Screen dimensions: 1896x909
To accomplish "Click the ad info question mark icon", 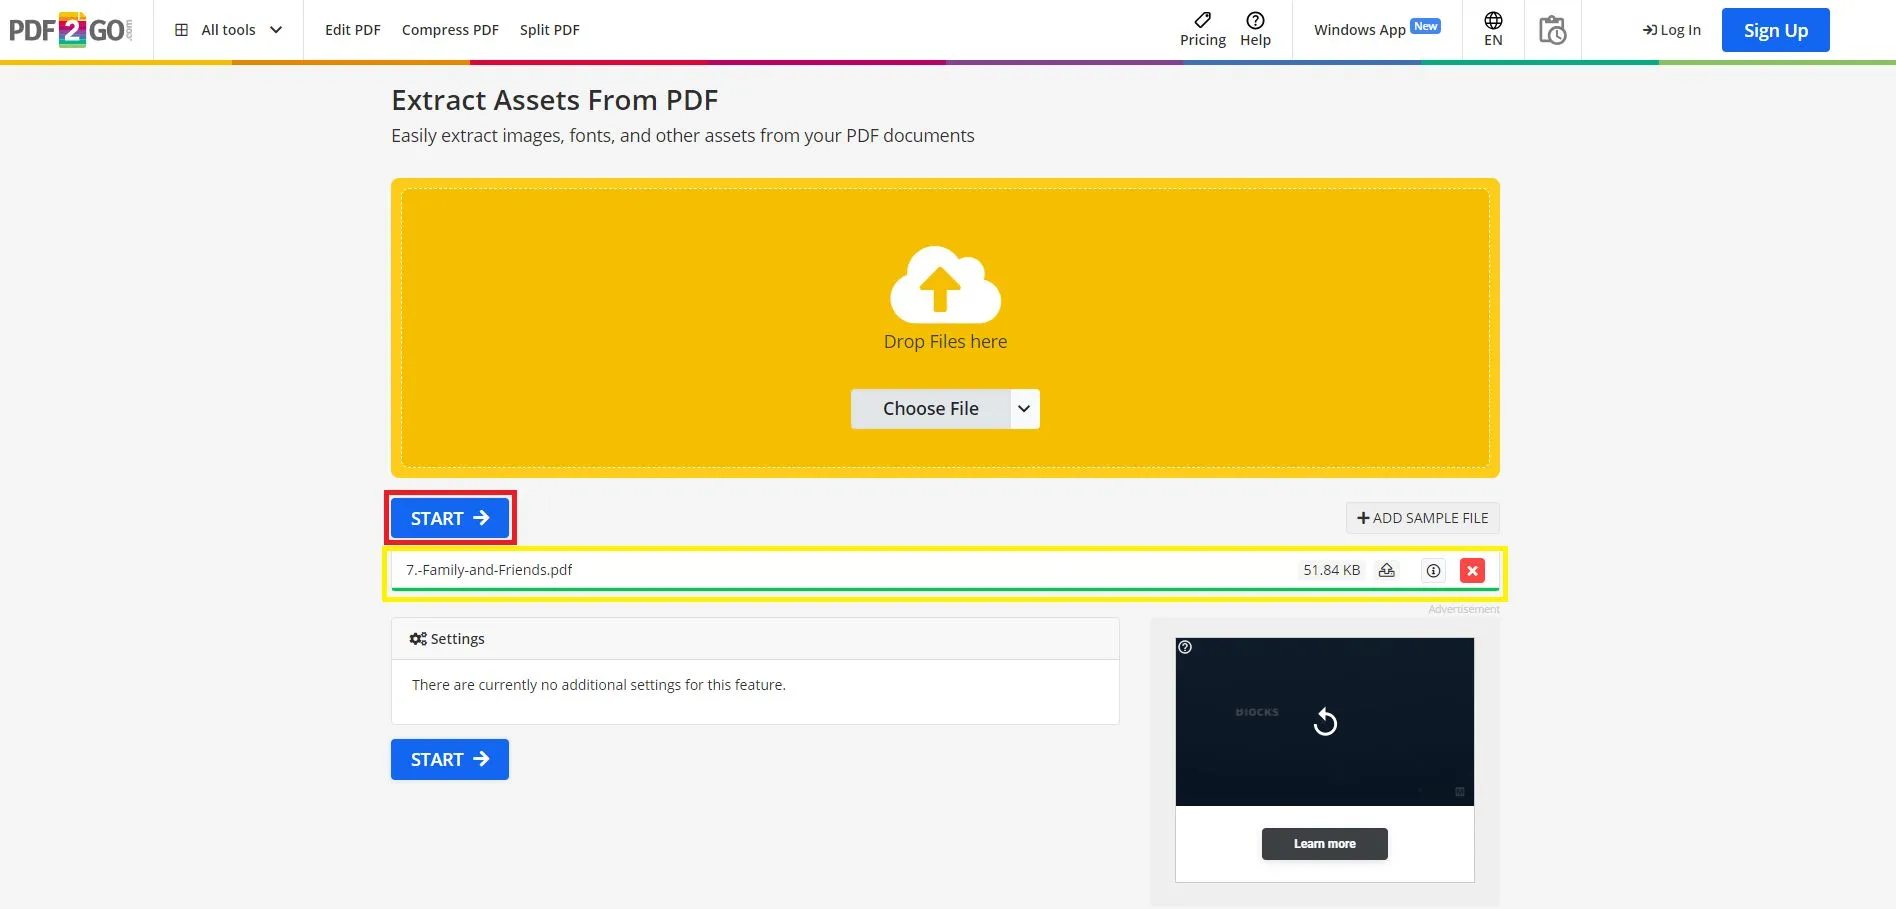I will pyautogui.click(x=1185, y=647).
